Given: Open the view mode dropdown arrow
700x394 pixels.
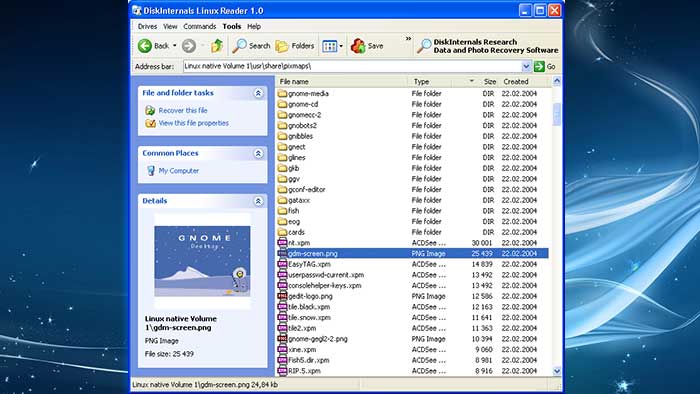Looking at the screenshot, I should pyautogui.click(x=341, y=46).
